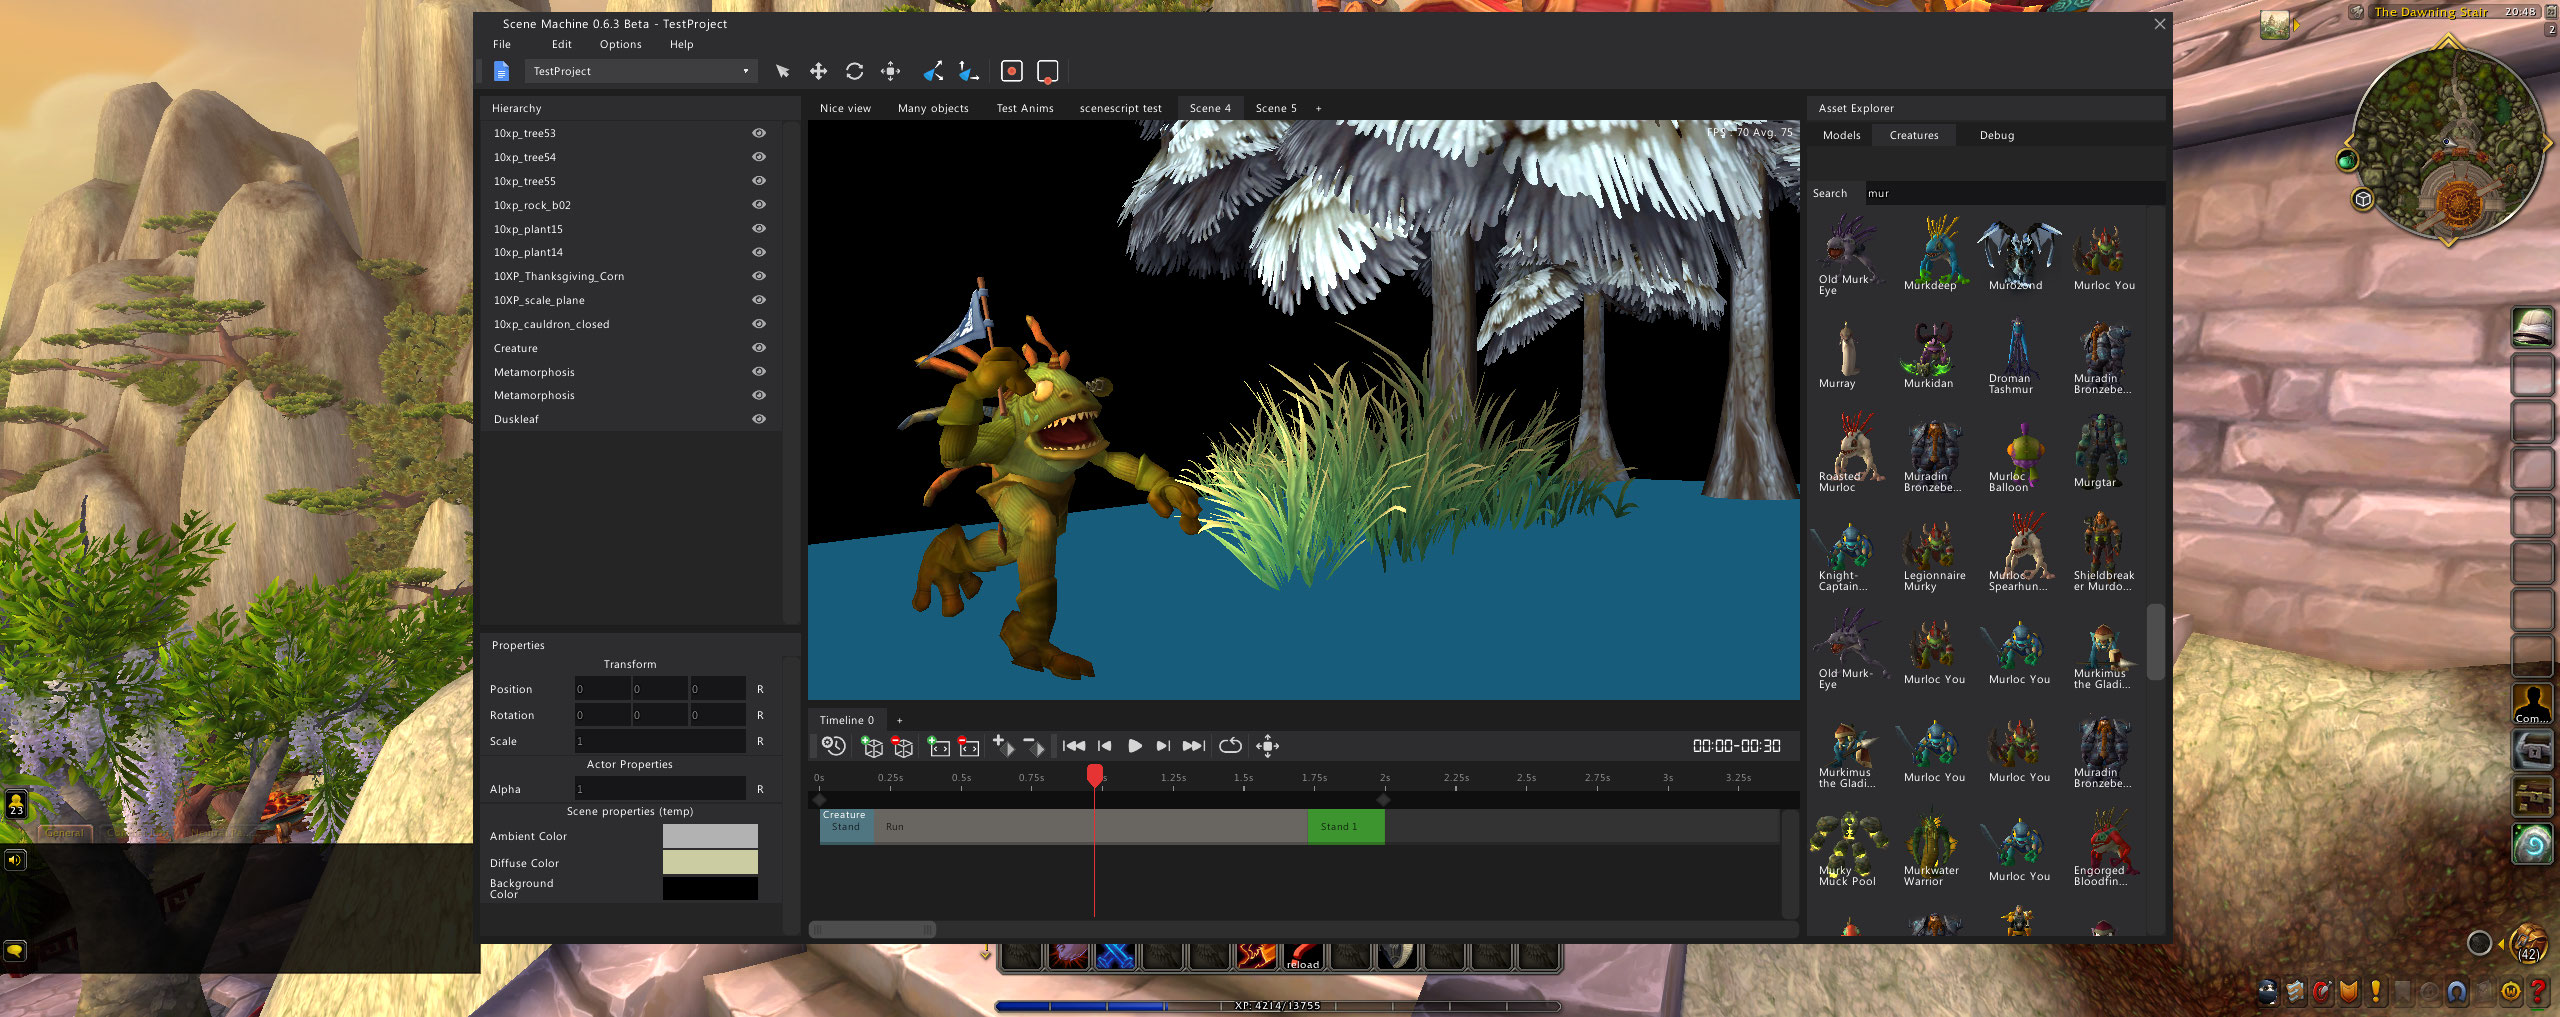
Task: Add an animation clip with green-plus bracket icon
Action: pos(939,746)
